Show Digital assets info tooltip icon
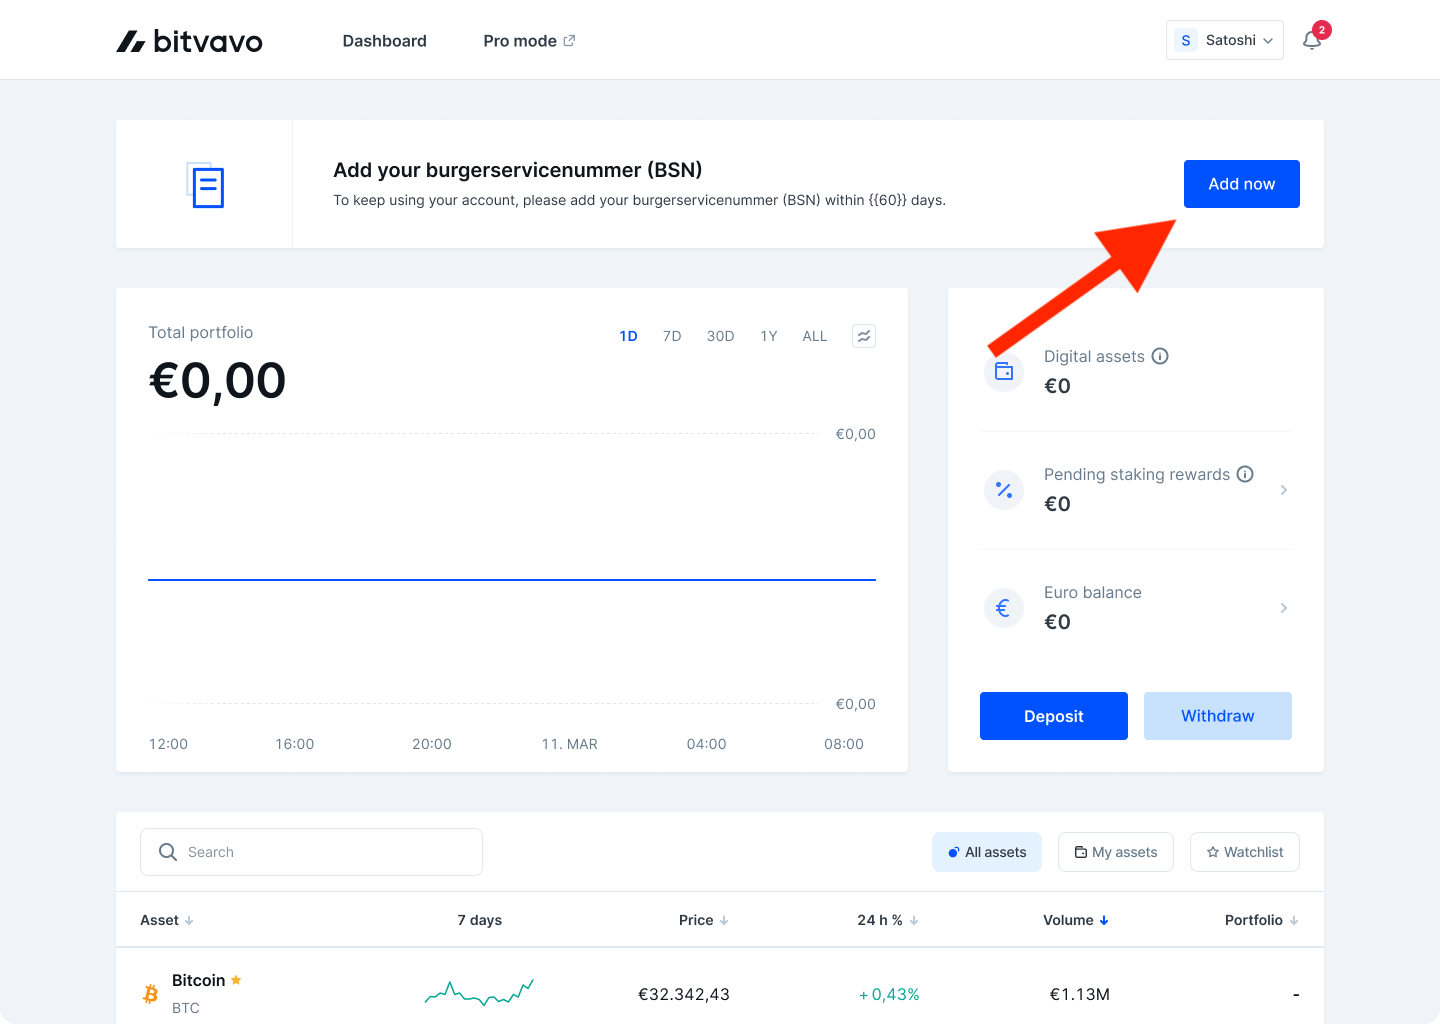 click(x=1160, y=356)
